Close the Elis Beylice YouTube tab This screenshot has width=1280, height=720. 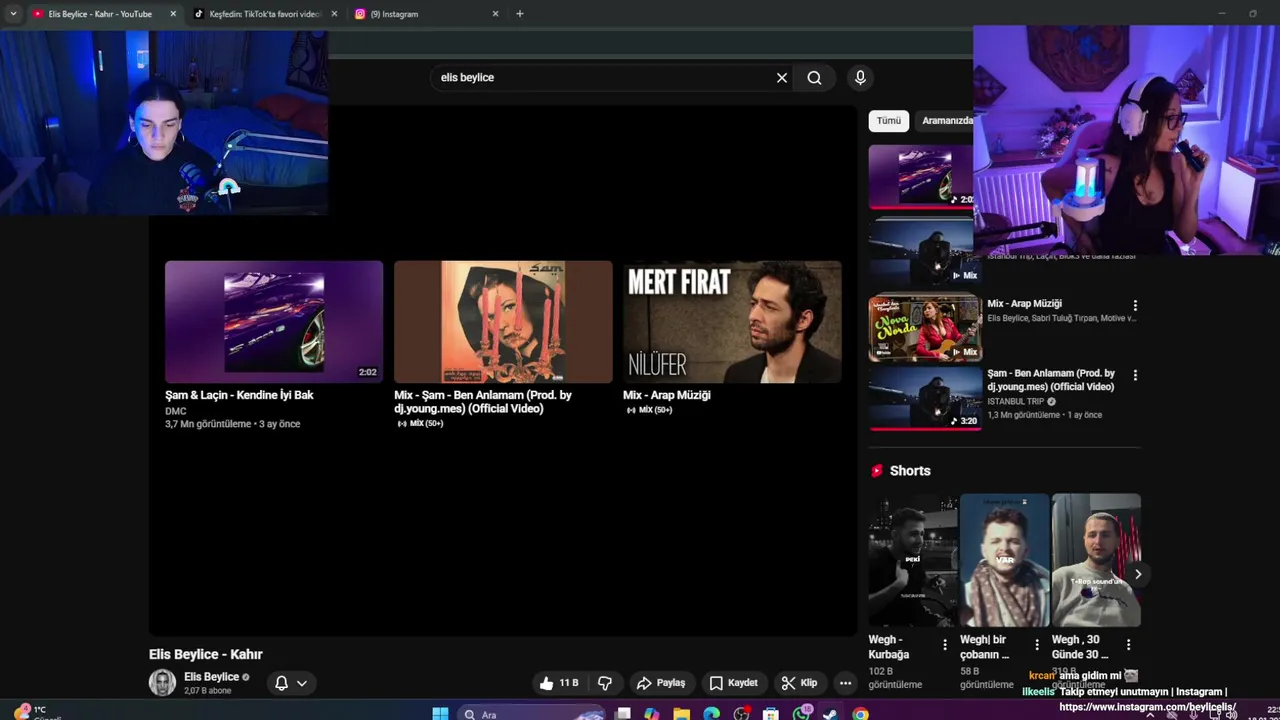tap(173, 14)
